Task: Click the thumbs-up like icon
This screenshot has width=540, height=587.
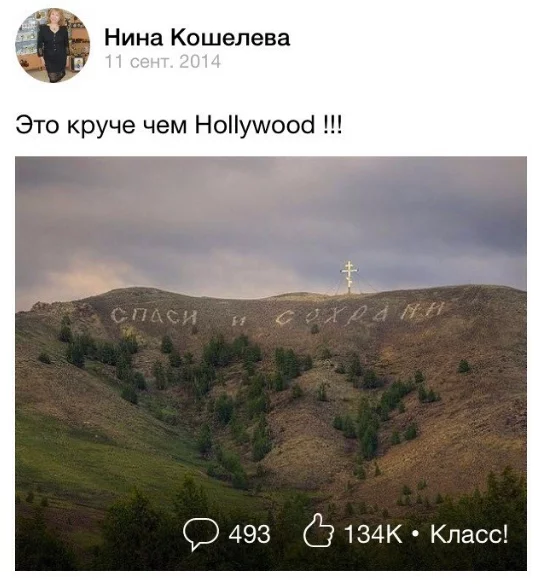Action: 318,531
